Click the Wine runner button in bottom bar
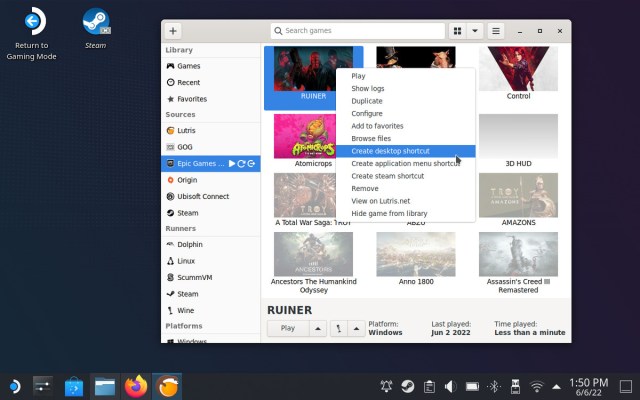Screen dimensions: 640x400 pyautogui.click(x=338, y=328)
